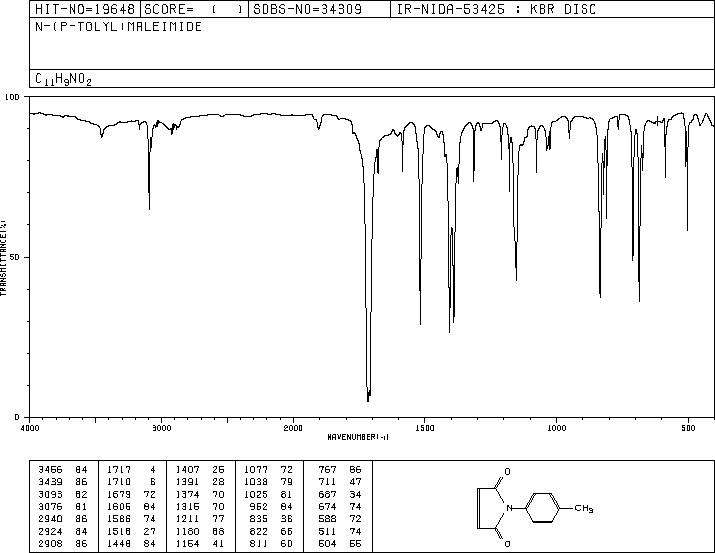This screenshot has width=715, height=553.
Task: Select peak table entry 1407
Action: tap(187, 470)
